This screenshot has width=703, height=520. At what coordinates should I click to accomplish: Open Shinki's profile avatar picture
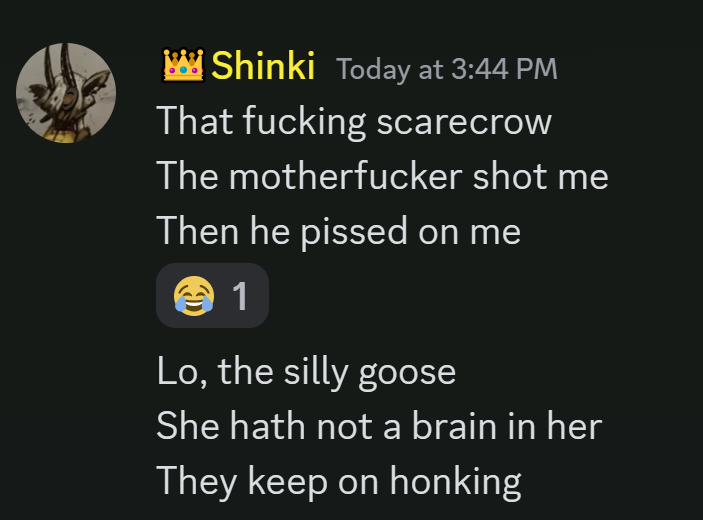pyautogui.click(x=66, y=93)
